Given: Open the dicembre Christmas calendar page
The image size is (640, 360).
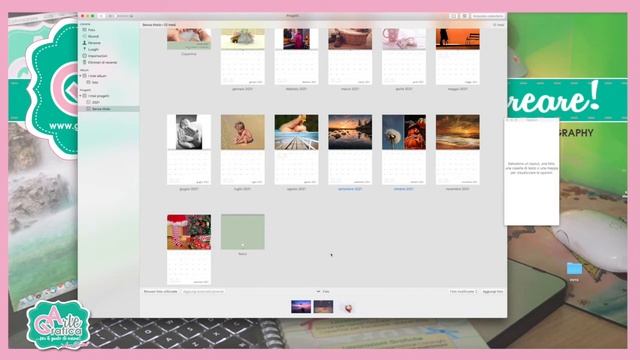Looking at the screenshot, I should 189,249.
